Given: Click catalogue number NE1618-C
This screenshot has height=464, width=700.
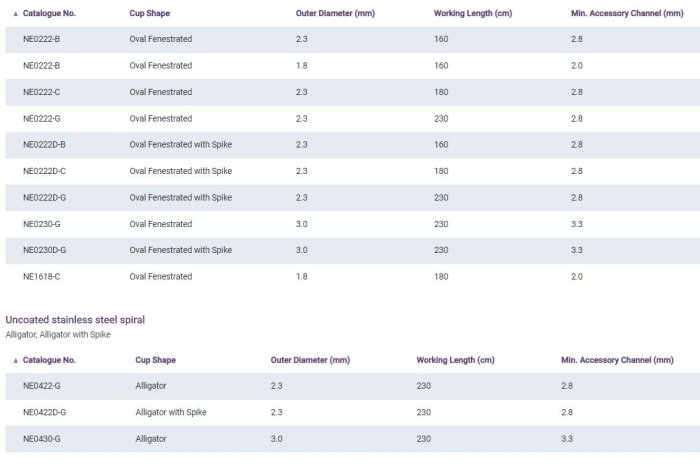Looking at the screenshot, I should point(41,275).
